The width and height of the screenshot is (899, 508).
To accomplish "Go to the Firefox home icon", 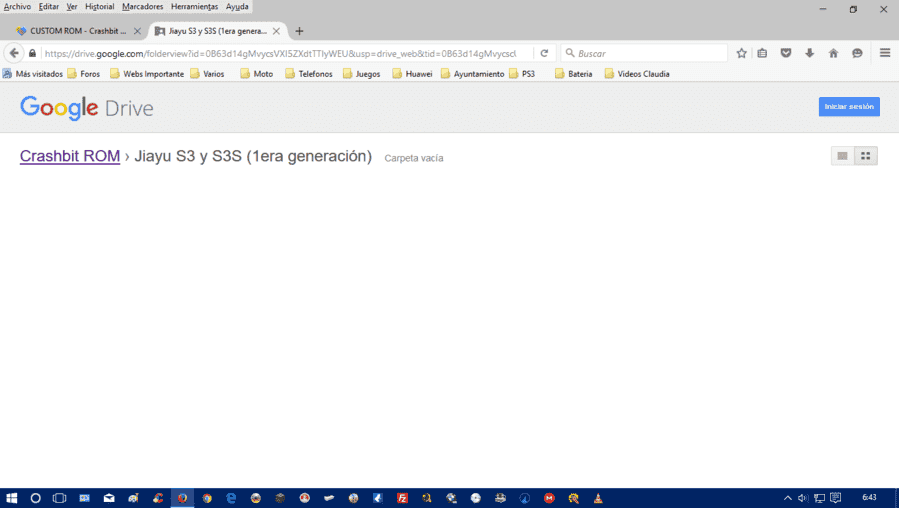I will point(833,53).
